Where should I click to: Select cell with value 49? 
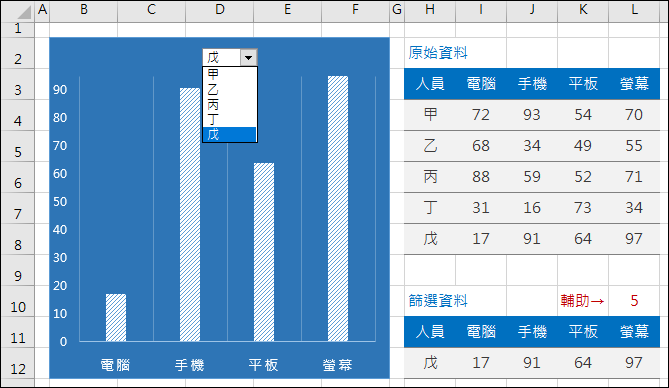(583, 146)
